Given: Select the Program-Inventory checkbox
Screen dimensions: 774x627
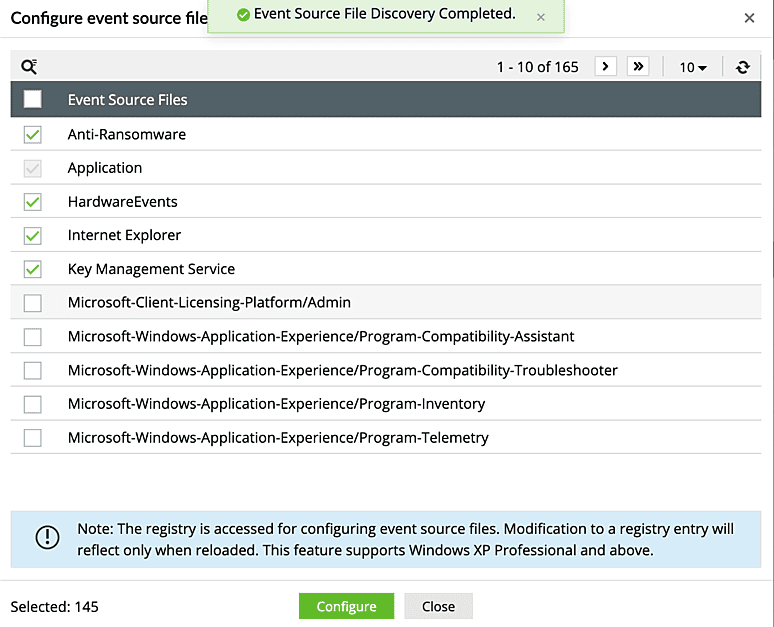Looking at the screenshot, I should (33, 404).
